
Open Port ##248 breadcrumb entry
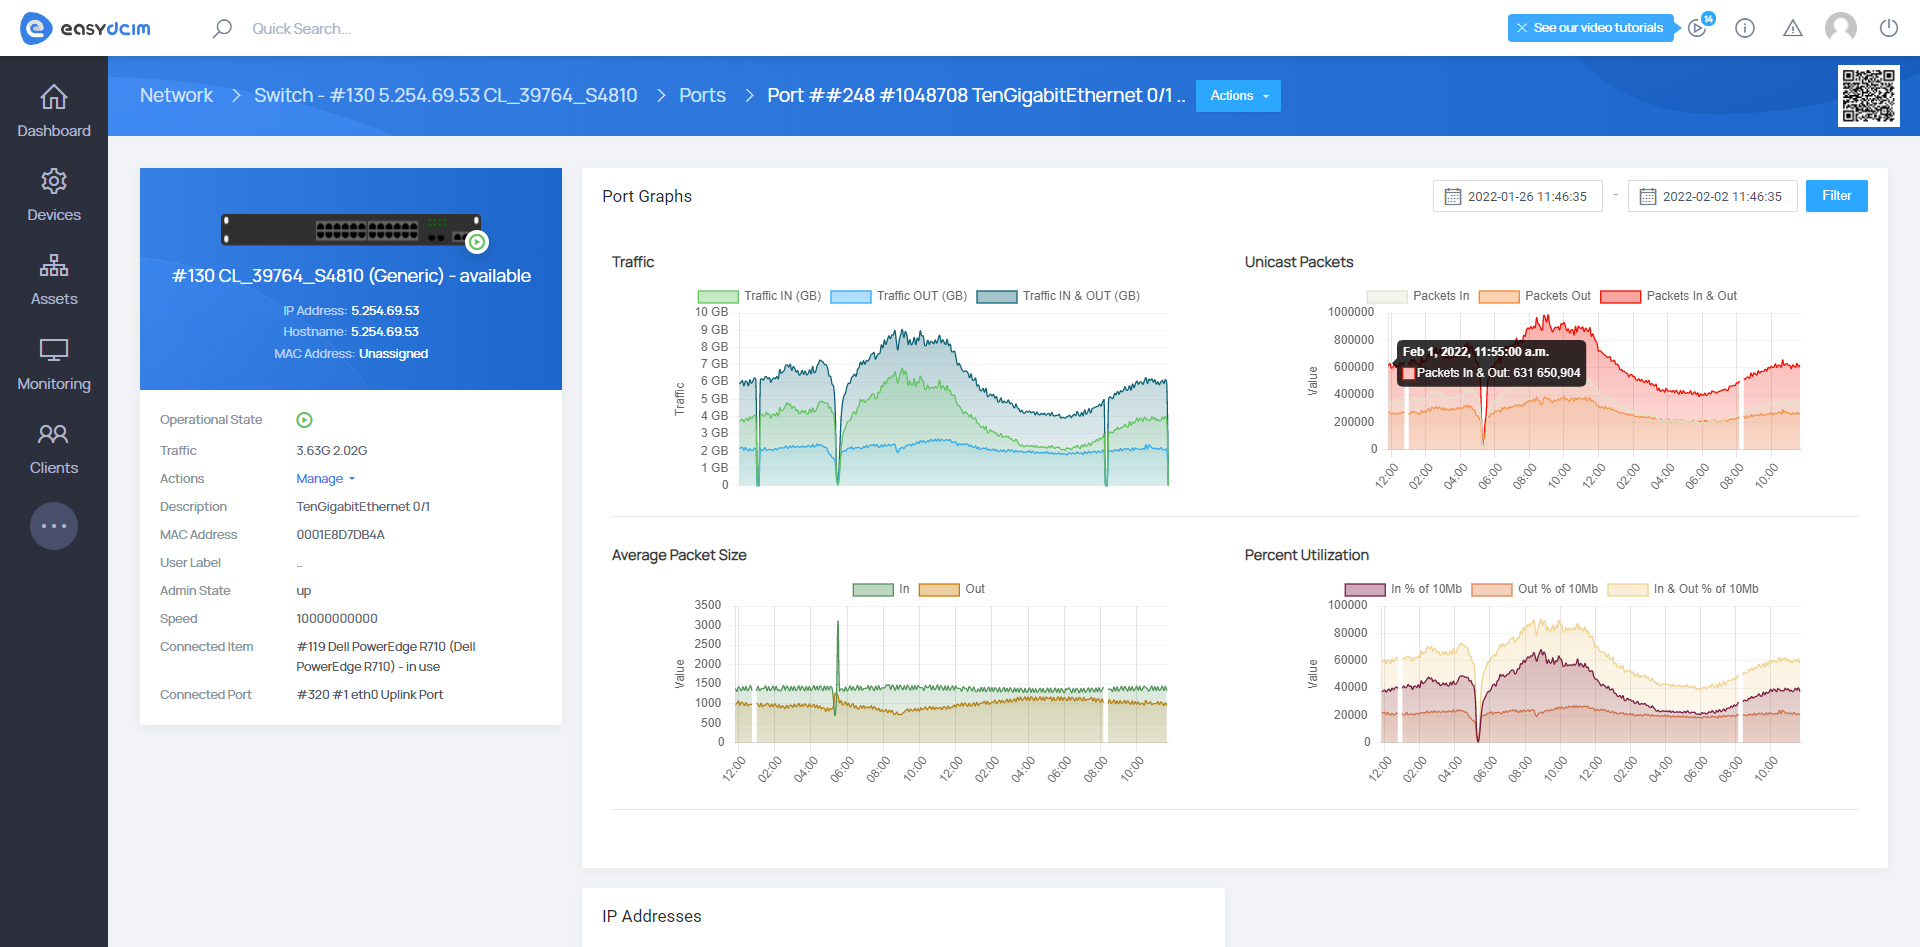tap(976, 95)
